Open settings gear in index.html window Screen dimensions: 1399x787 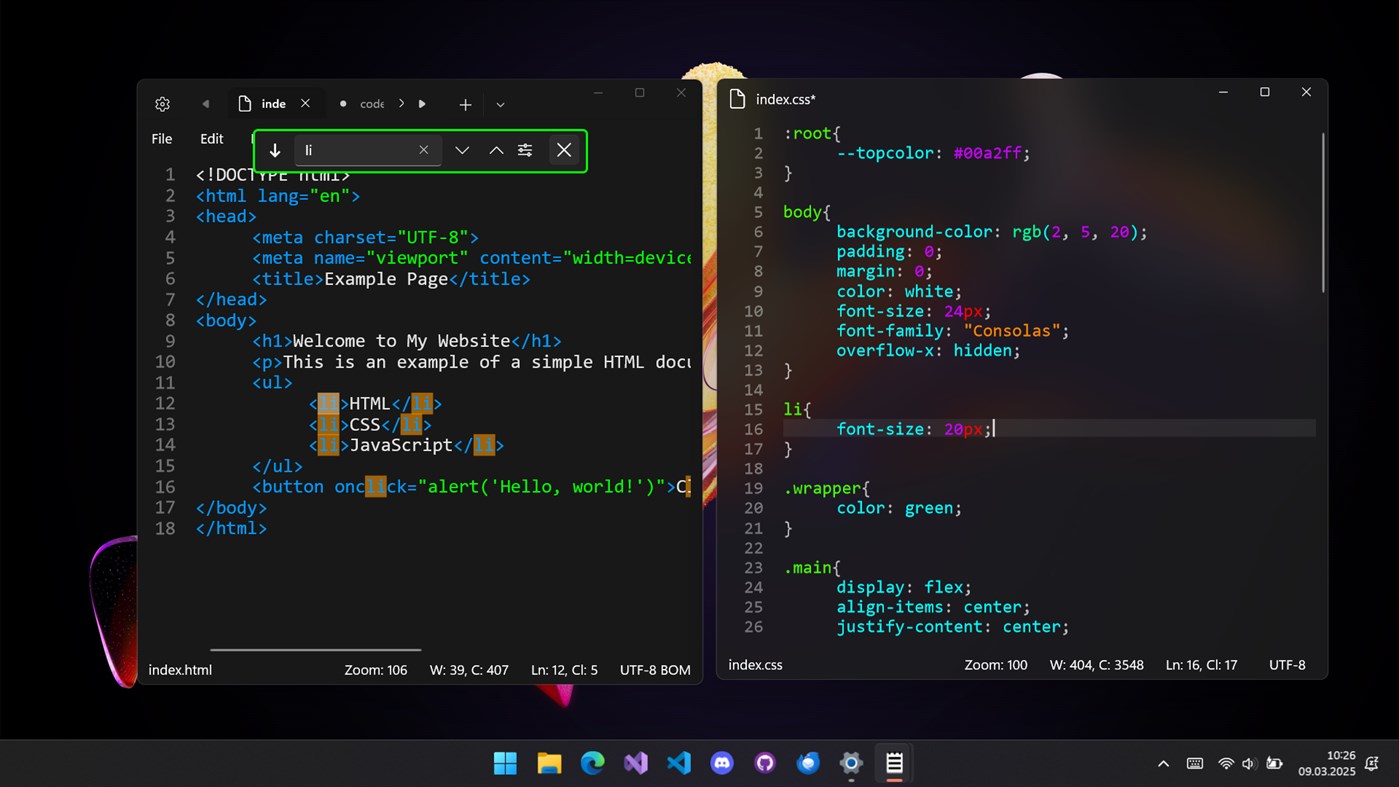pyautogui.click(x=163, y=104)
